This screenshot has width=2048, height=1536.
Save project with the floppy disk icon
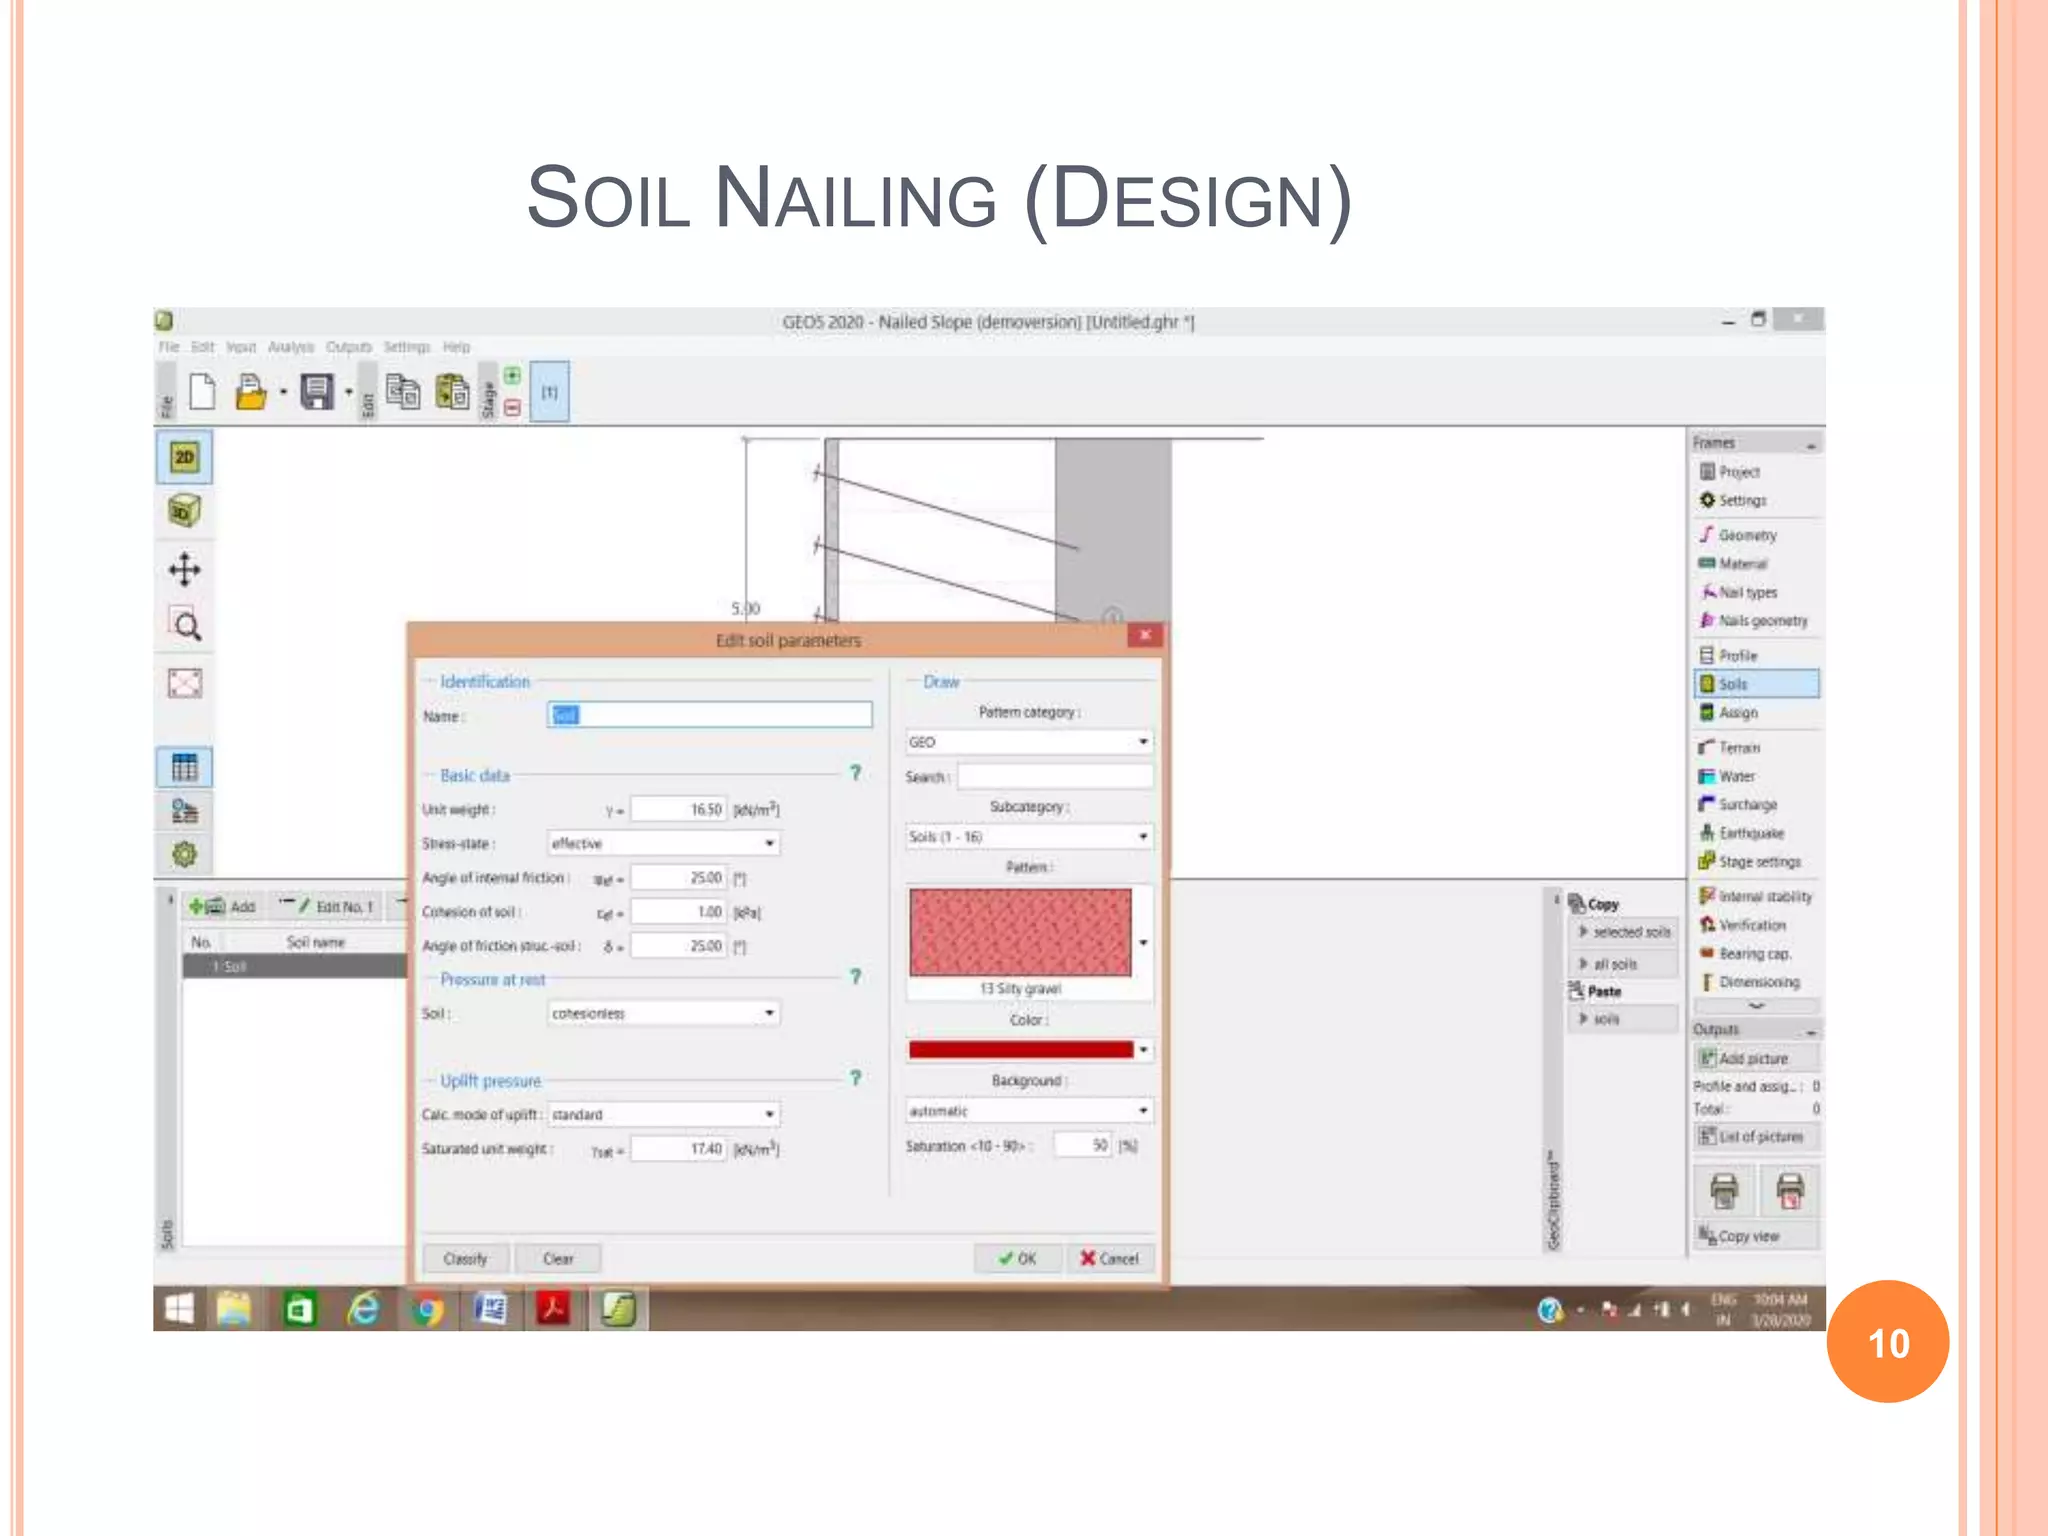[x=317, y=391]
